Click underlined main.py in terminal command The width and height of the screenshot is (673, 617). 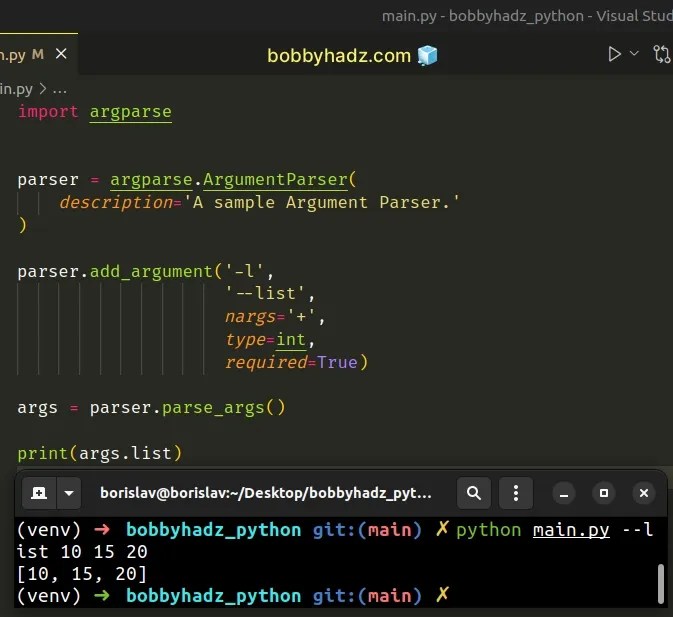click(x=571, y=530)
